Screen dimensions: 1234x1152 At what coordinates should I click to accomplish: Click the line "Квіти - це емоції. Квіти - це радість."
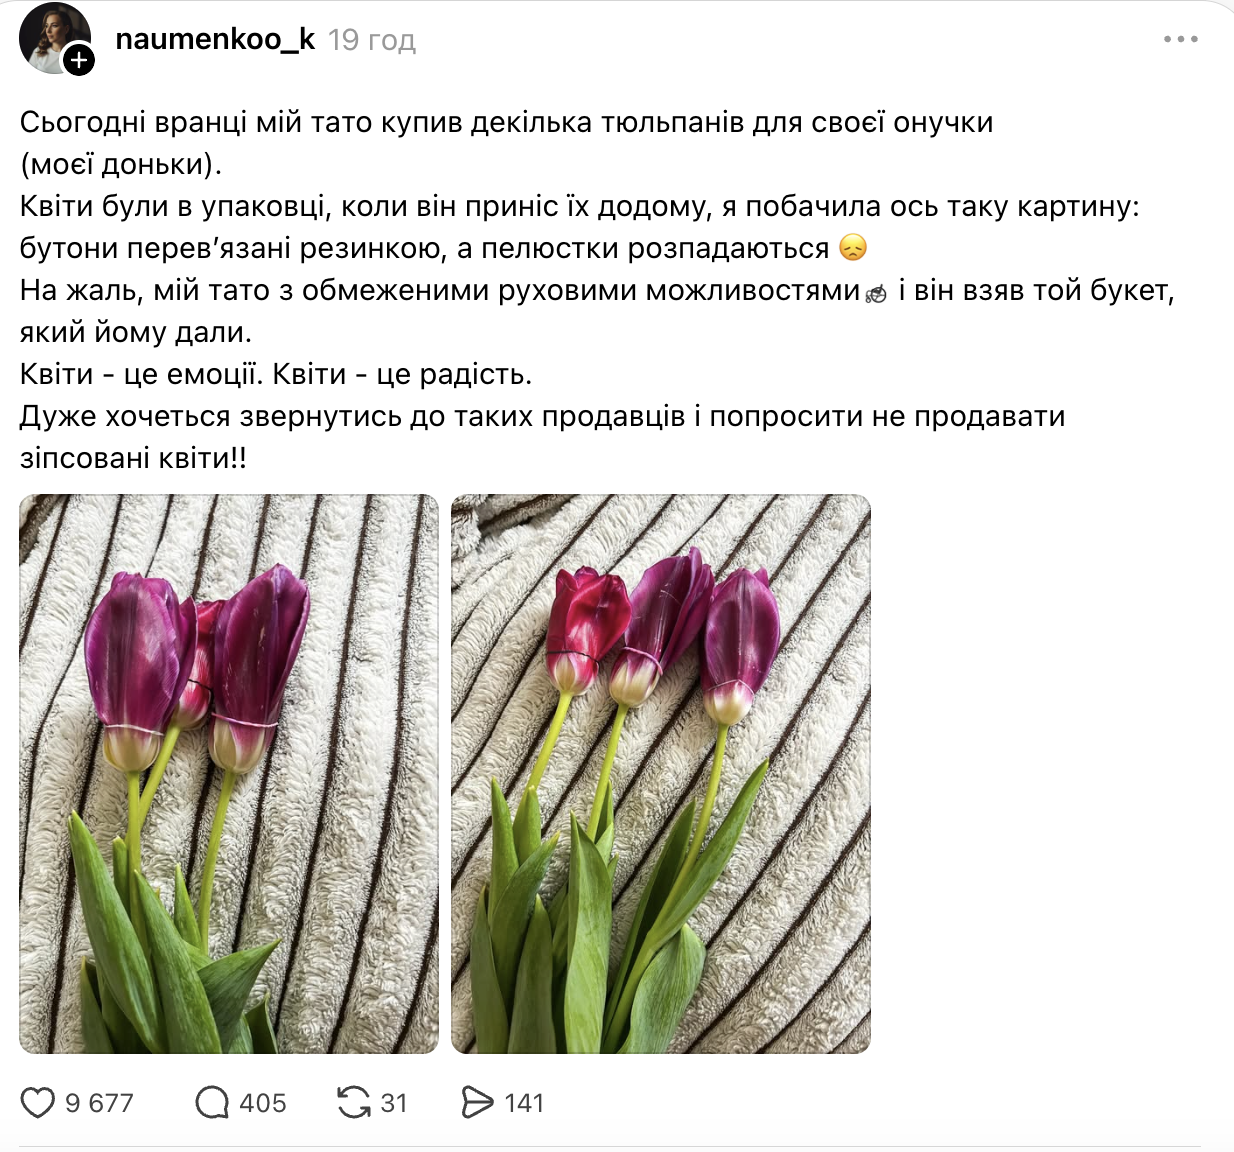tap(276, 374)
